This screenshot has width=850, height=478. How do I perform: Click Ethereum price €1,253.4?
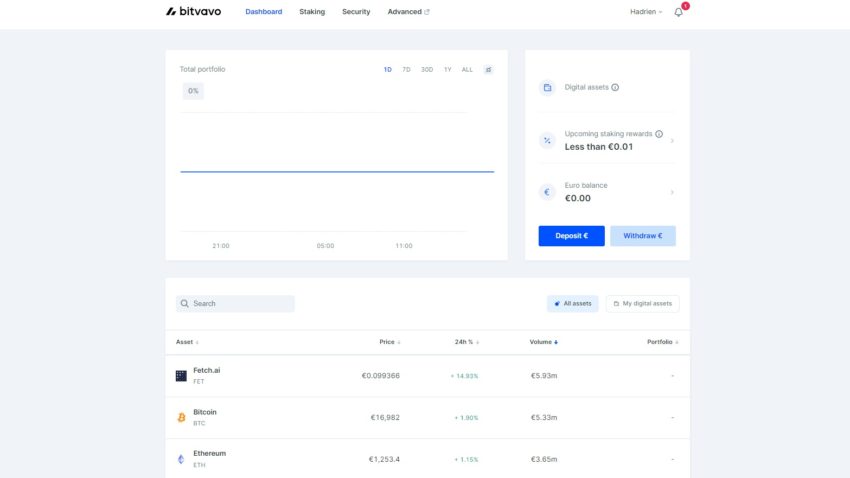(384, 459)
